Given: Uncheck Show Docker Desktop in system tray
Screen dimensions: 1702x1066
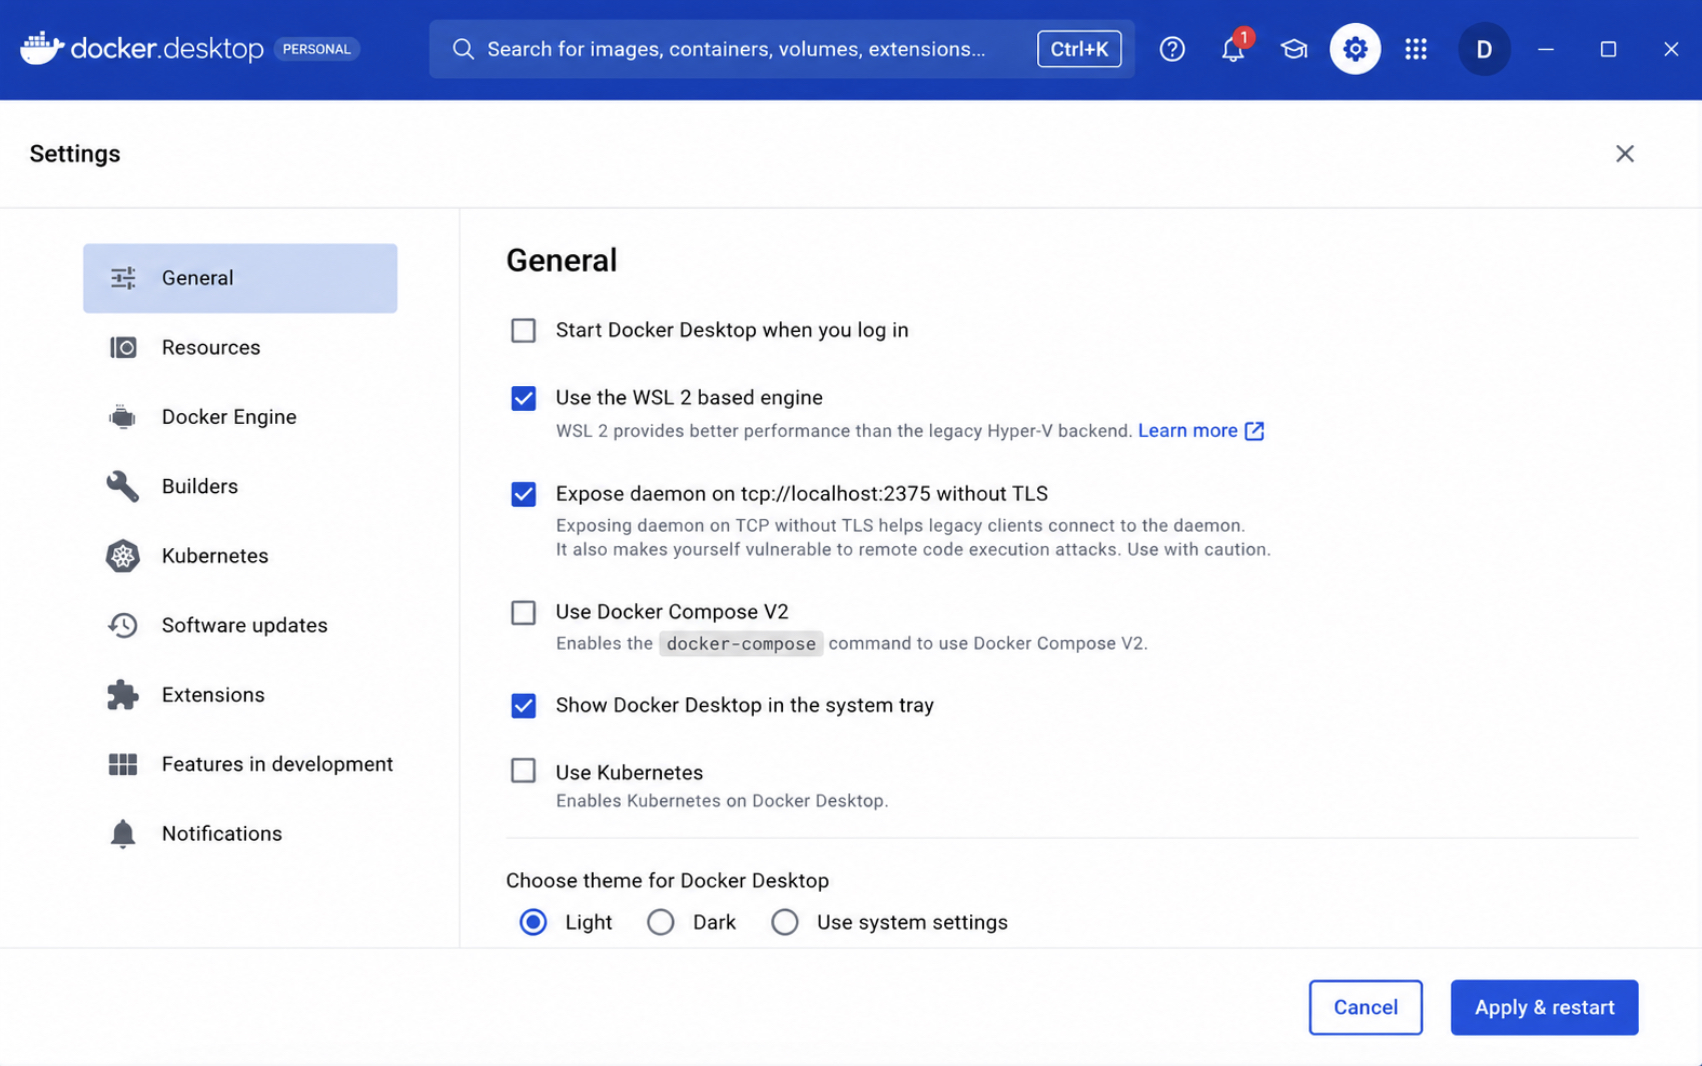Looking at the screenshot, I should (x=523, y=706).
